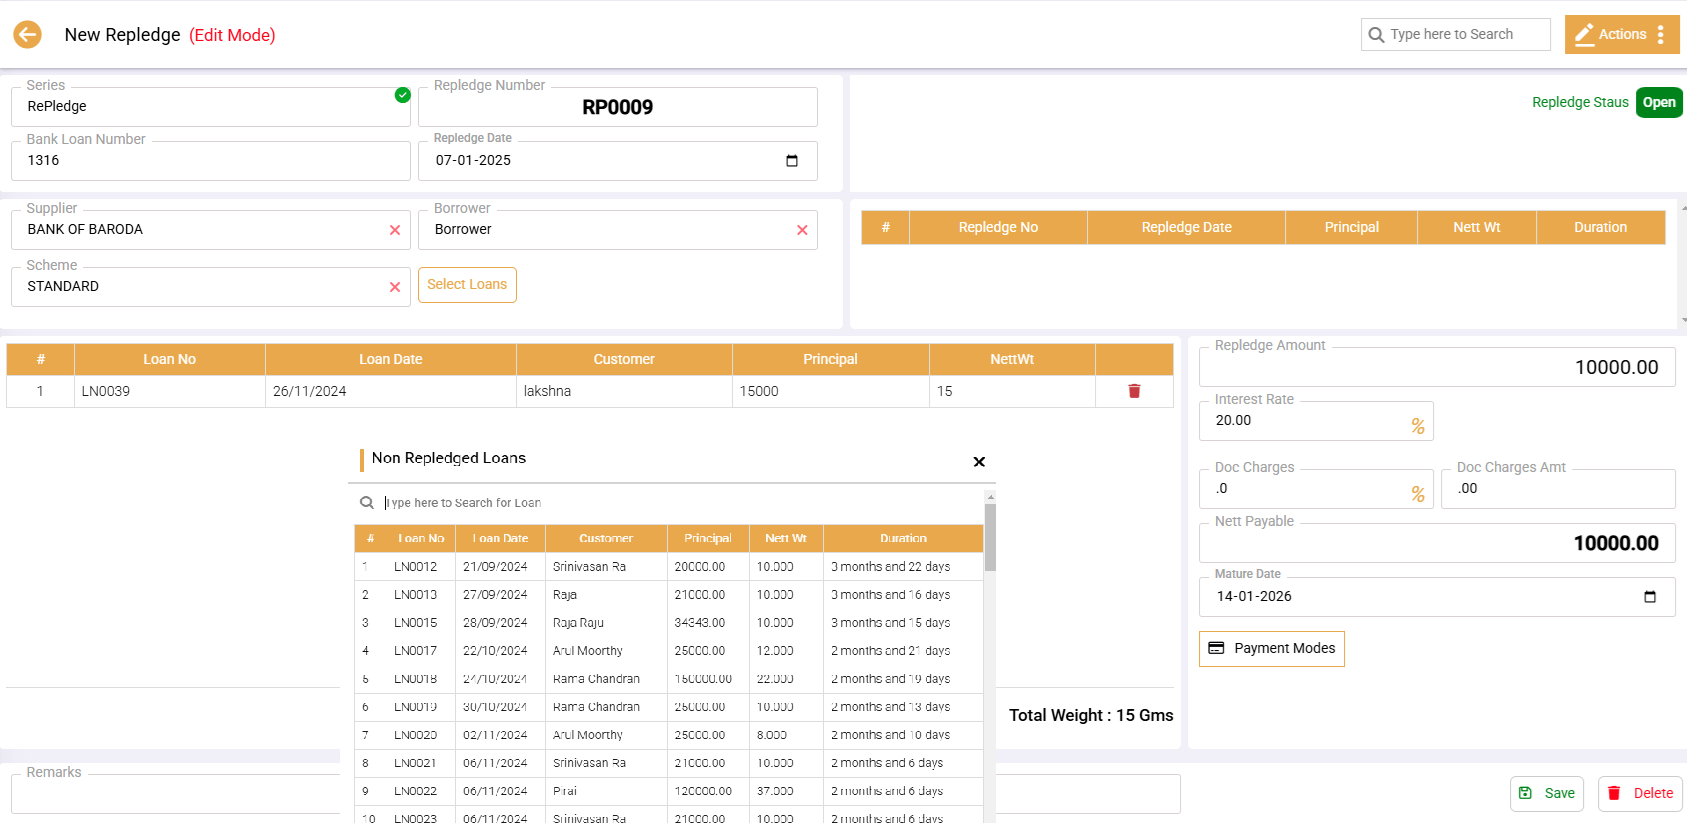1687x823 pixels.
Task: Click the Nett Payable amount
Action: (x=1437, y=543)
